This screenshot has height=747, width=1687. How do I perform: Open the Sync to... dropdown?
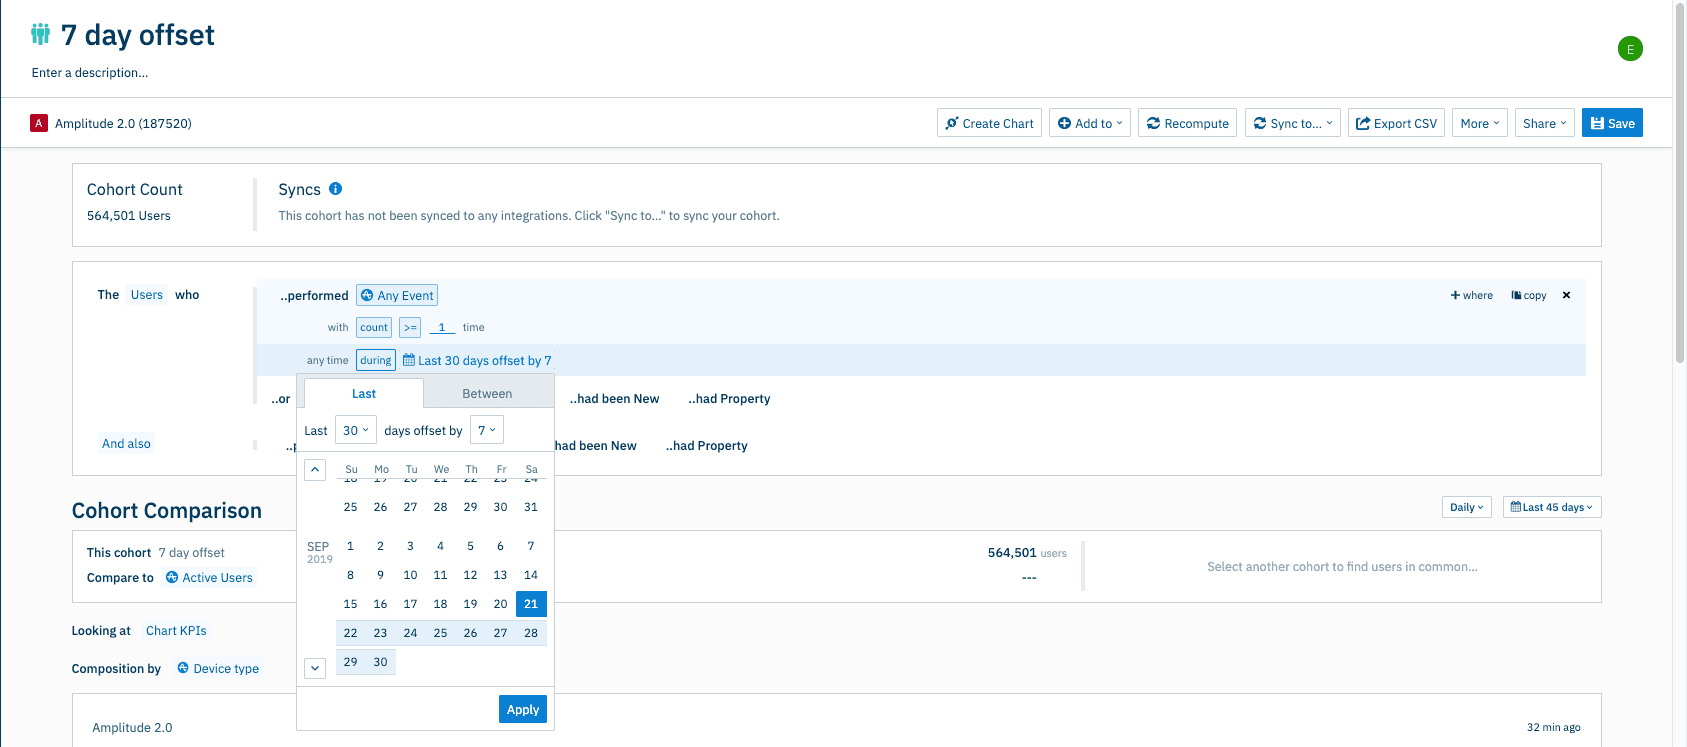(1292, 123)
